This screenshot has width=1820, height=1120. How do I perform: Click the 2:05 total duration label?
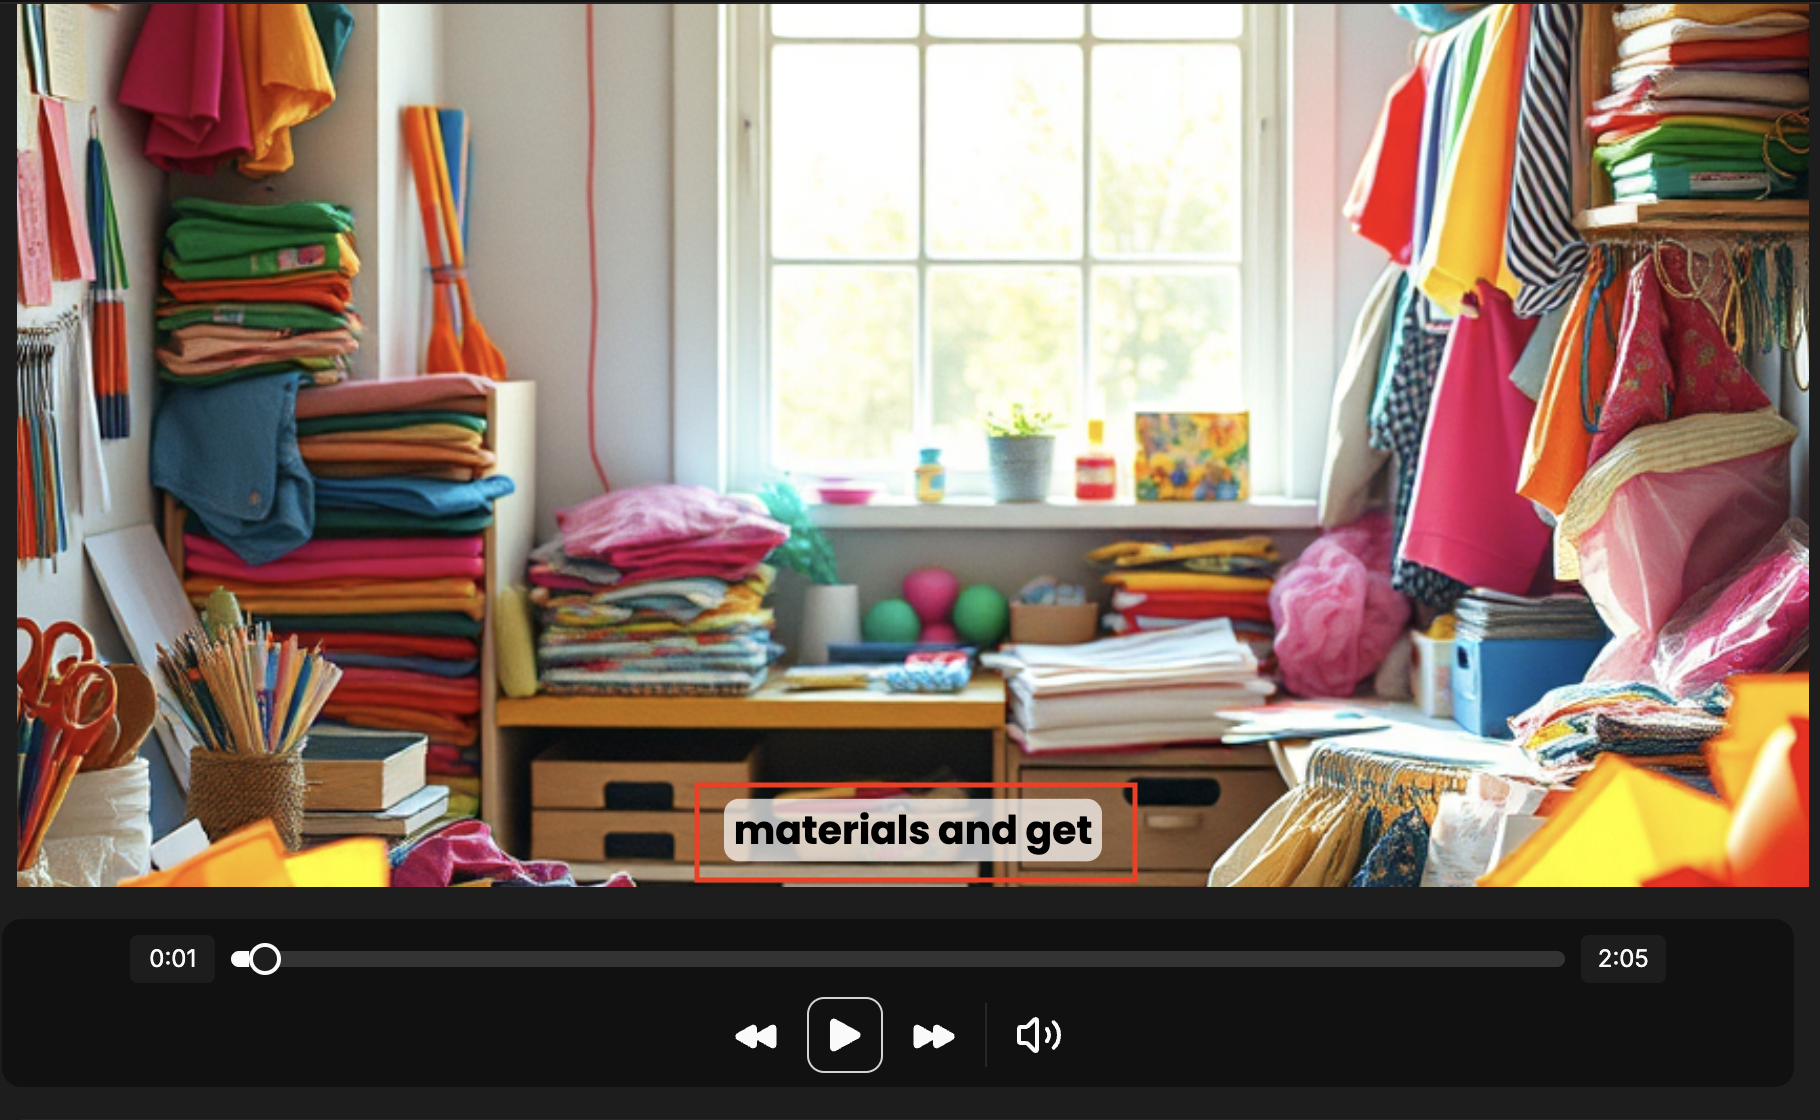tap(1622, 958)
